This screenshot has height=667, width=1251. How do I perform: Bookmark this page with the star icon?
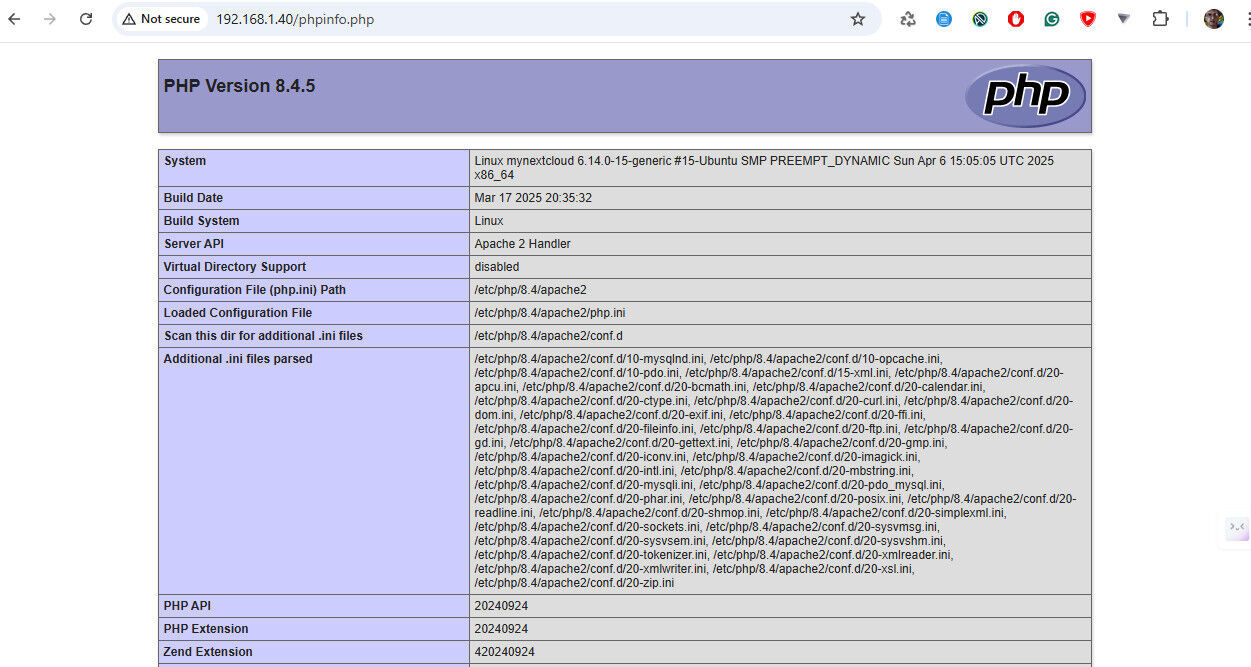click(x=857, y=19)
